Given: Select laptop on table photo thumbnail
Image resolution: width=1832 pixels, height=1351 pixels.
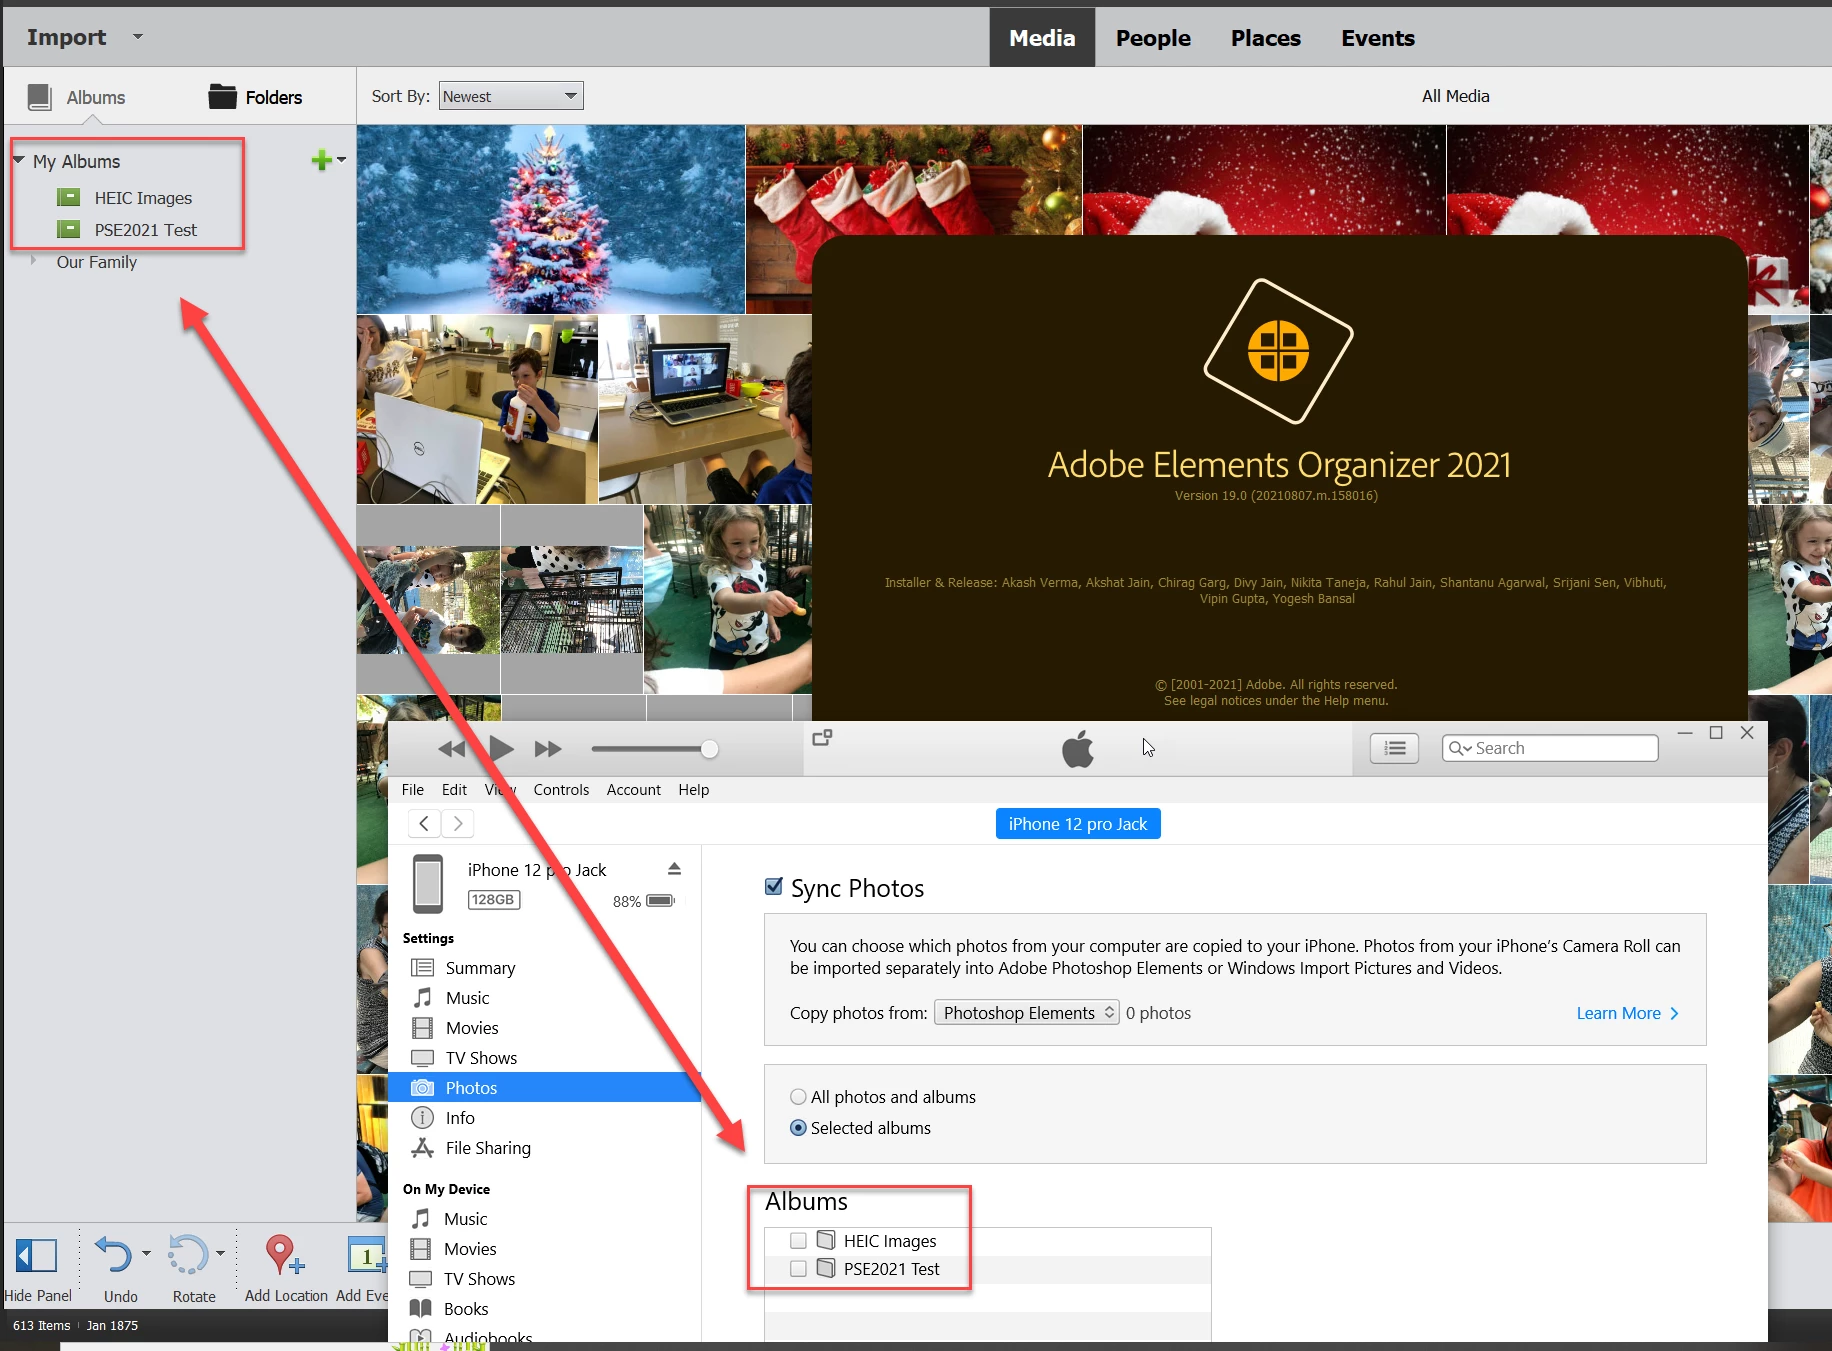Looking at the screenshot, I should [705, 409].
